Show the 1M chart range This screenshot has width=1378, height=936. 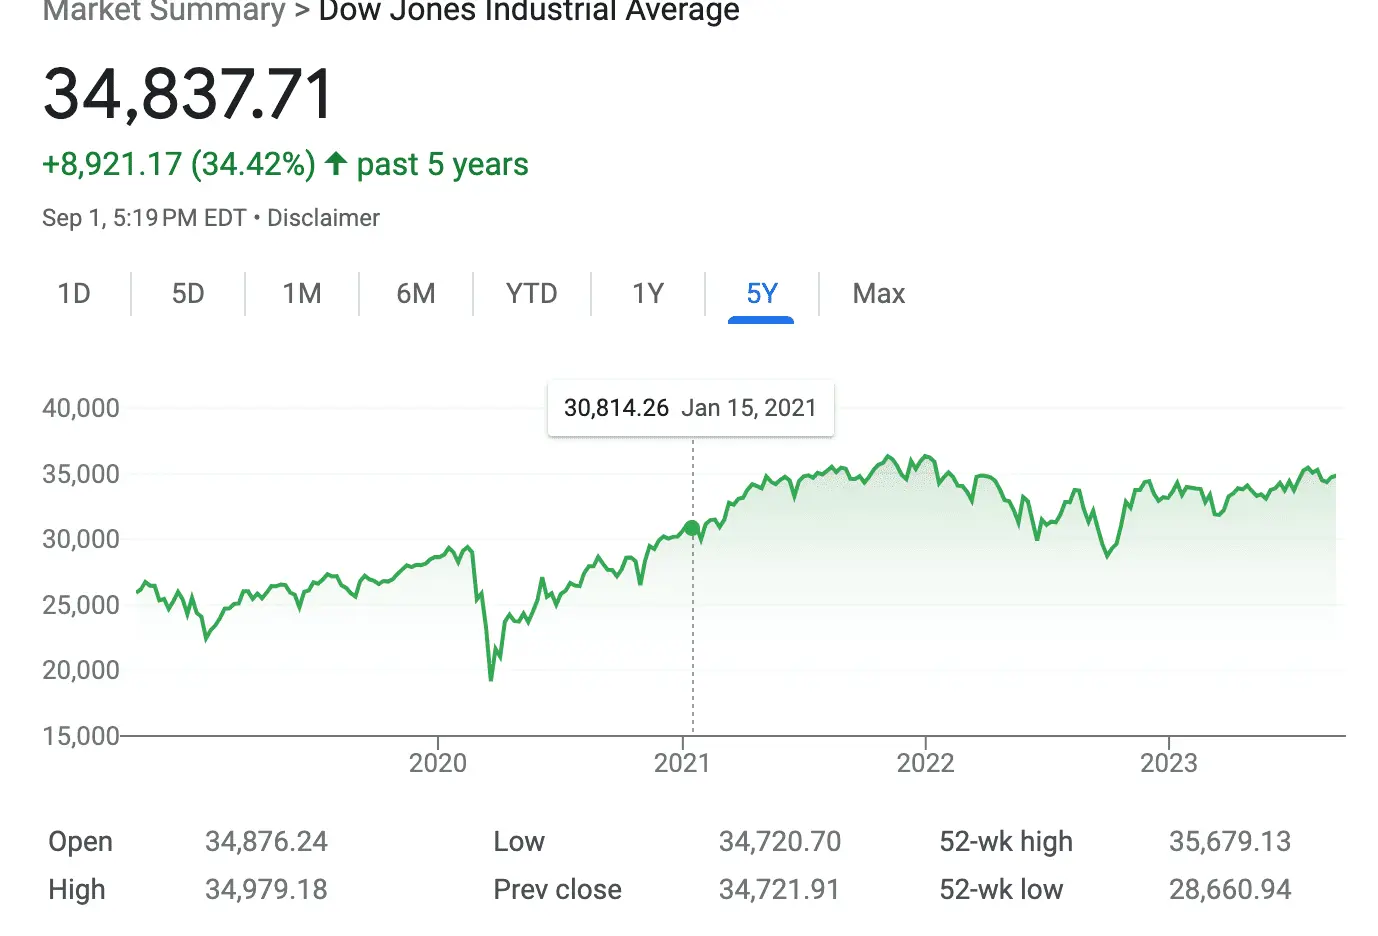pyautogui.click(x=302, y=294)
